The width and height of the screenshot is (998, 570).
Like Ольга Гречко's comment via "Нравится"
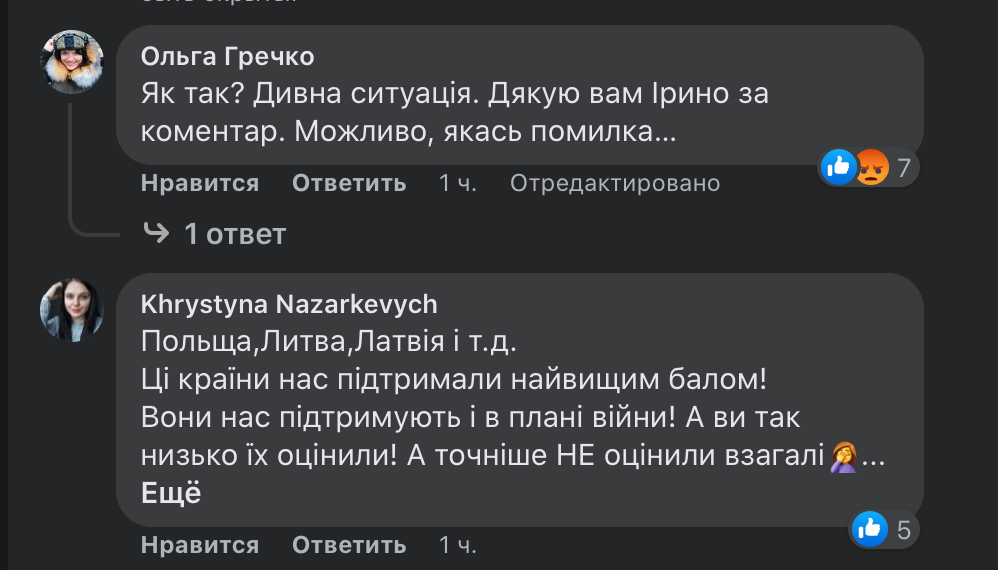[x=200, y=183]
